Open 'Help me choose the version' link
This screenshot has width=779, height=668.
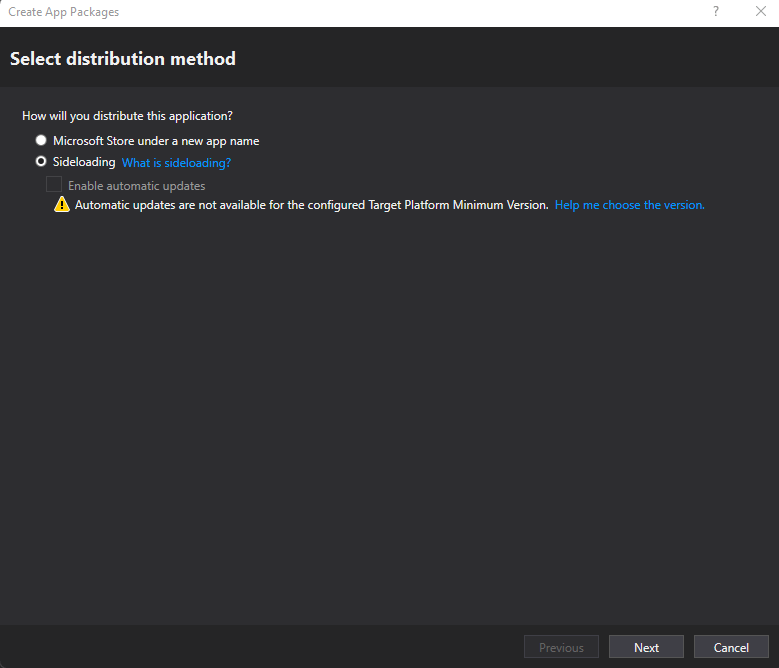629,205
